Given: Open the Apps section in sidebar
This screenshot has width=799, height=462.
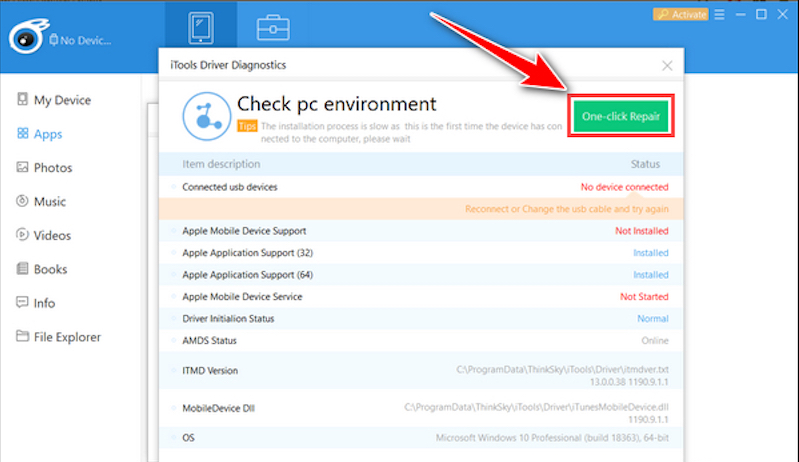Looking at the screenshot, I should pyautogui.click(x=47, y=134).
